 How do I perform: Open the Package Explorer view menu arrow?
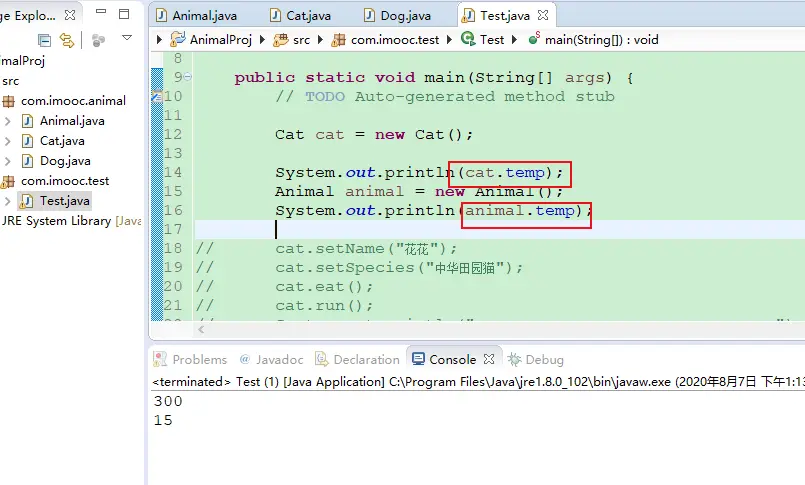[127, 38]
